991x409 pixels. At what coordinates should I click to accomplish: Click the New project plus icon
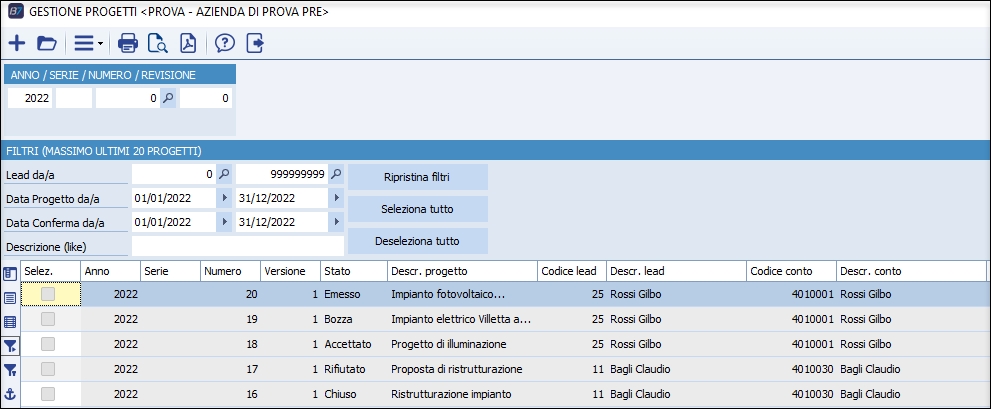pyautogui.click(x=17, y=43)
